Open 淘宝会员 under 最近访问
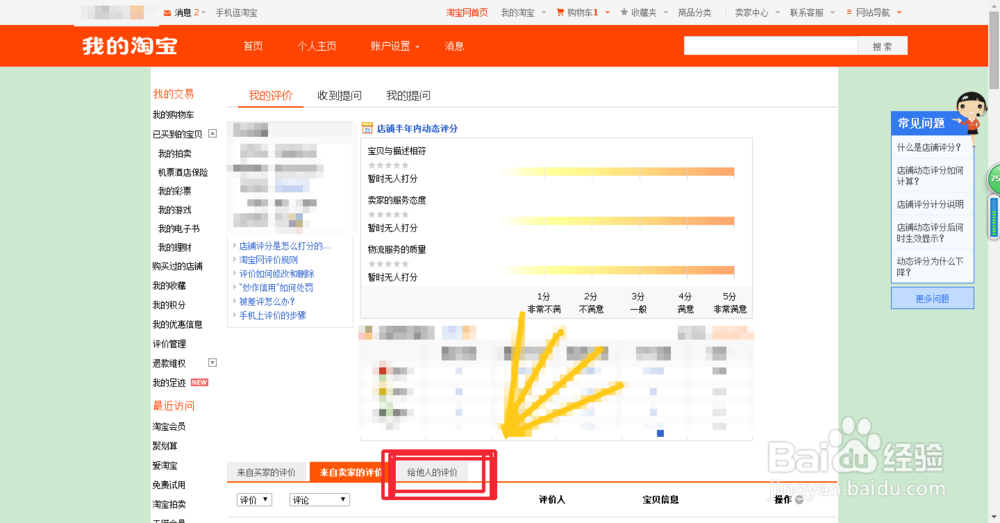1000x523 pixels. 169,427
